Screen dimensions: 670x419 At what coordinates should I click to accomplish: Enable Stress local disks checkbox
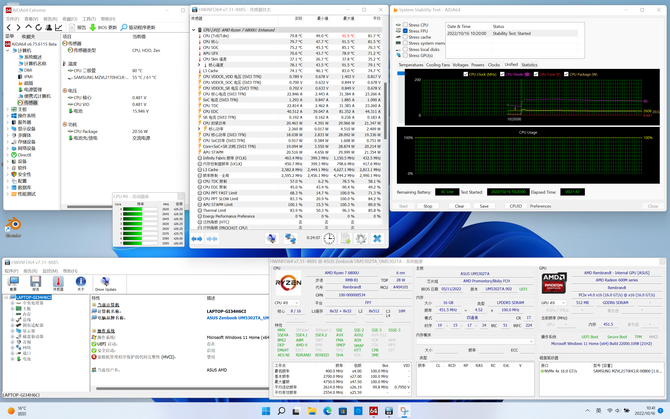pos(405,50)
